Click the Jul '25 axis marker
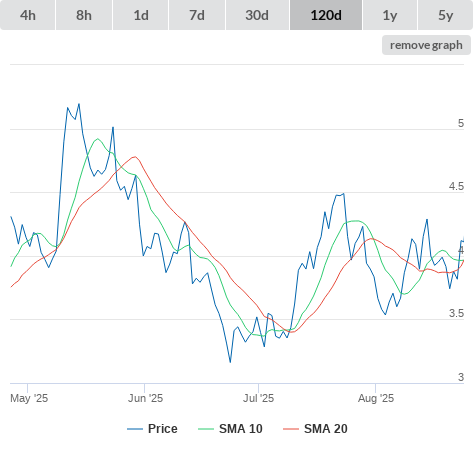The image size is (474, 455). tap(258, 398)
